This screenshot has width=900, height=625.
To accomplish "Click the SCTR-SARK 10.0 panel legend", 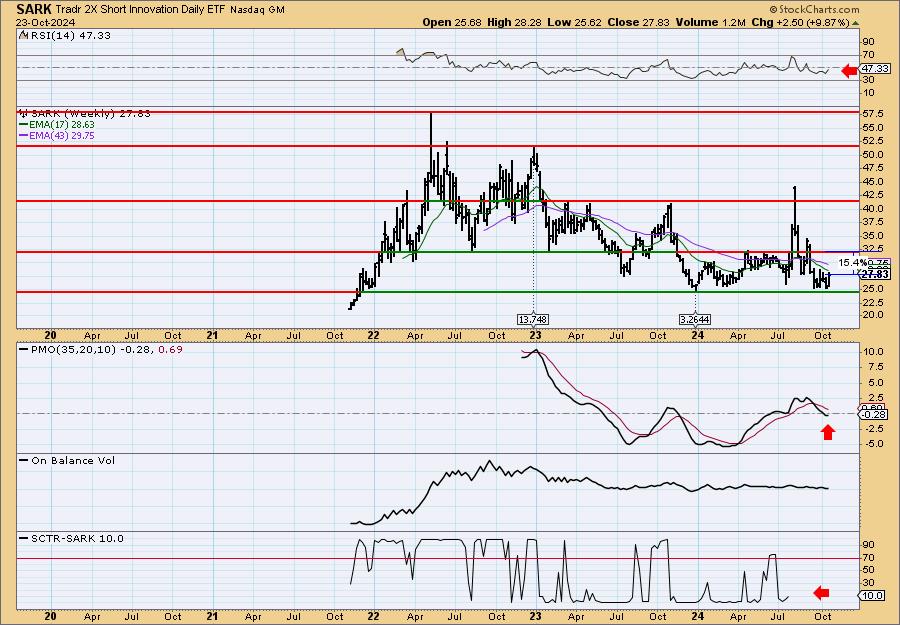I will pos(72,539).
